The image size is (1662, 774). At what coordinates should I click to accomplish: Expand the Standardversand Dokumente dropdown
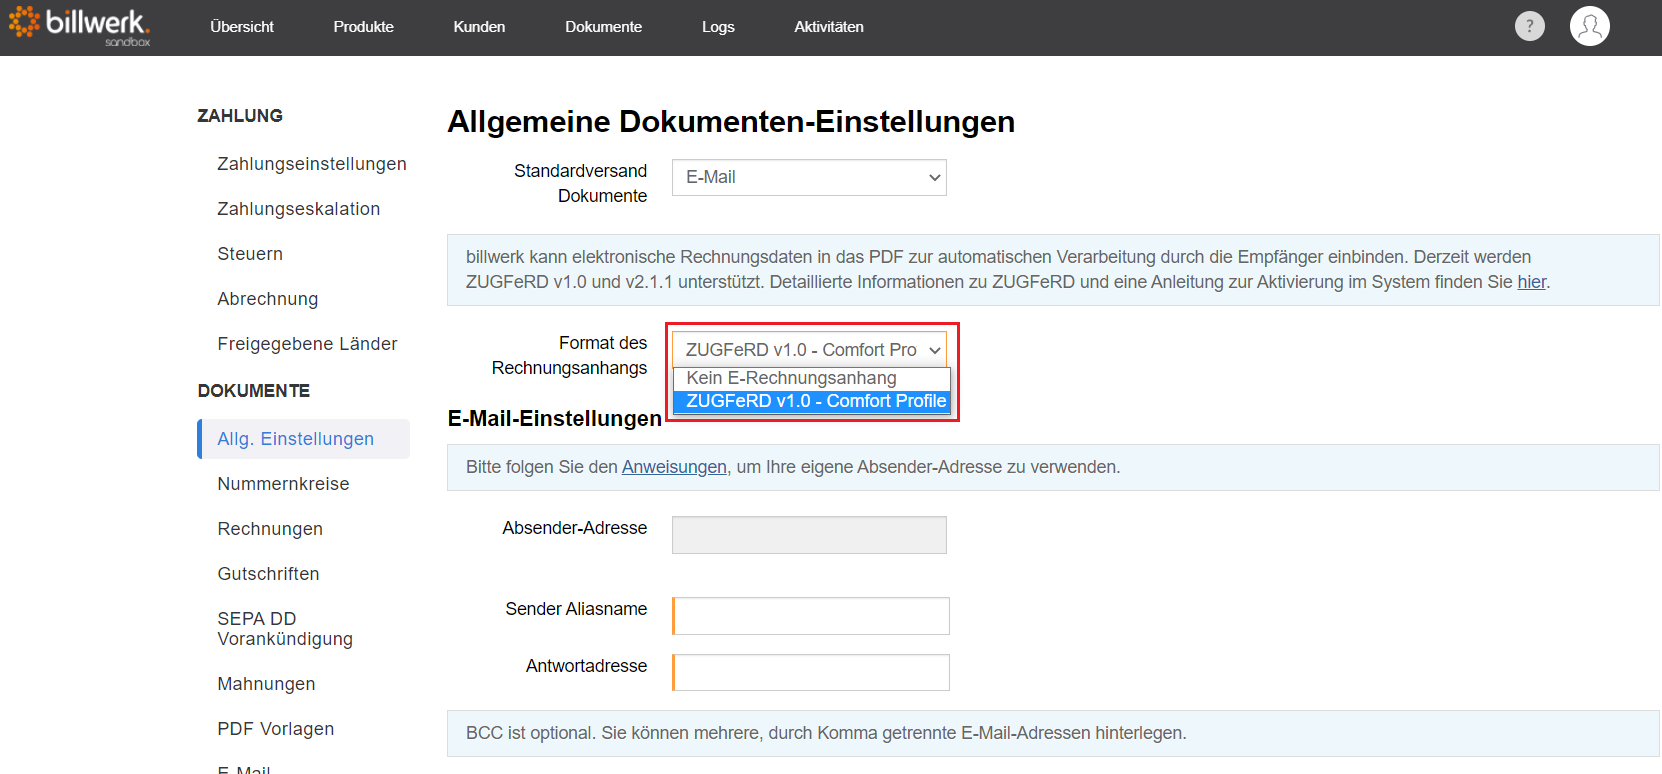[x=809, y=177]
